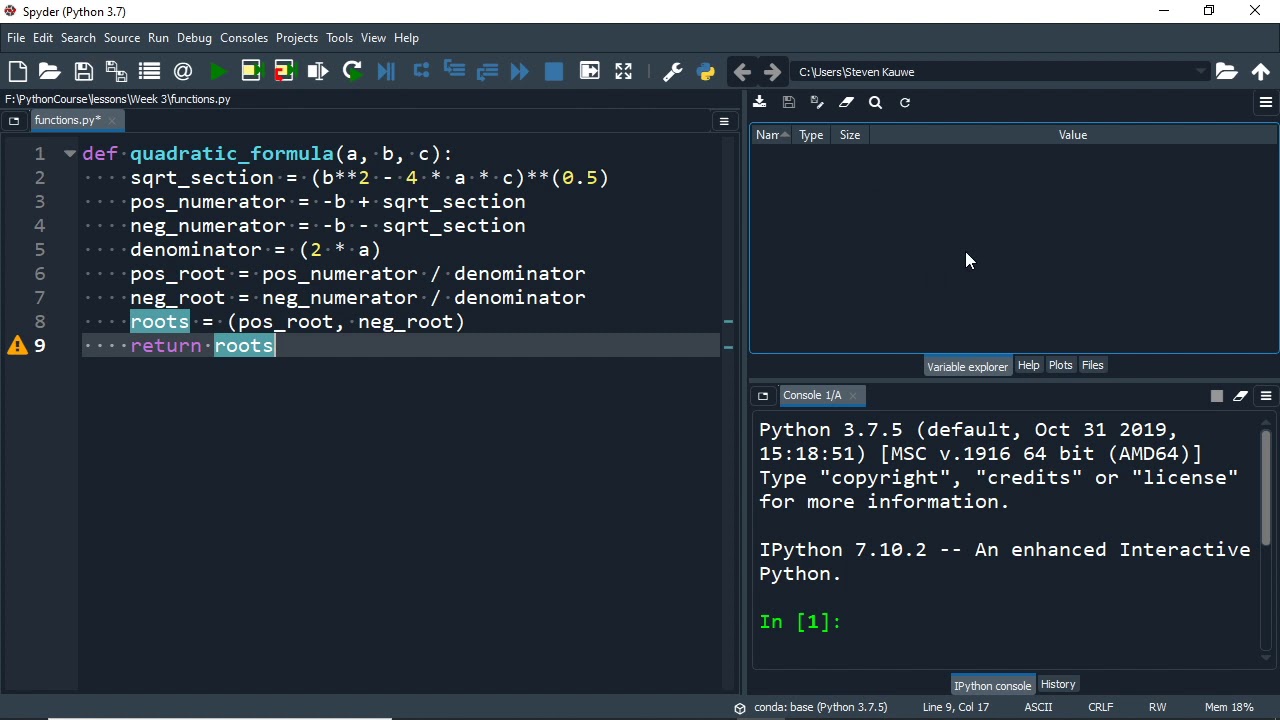Browse a working directory folder icon

click(1227, 72)
